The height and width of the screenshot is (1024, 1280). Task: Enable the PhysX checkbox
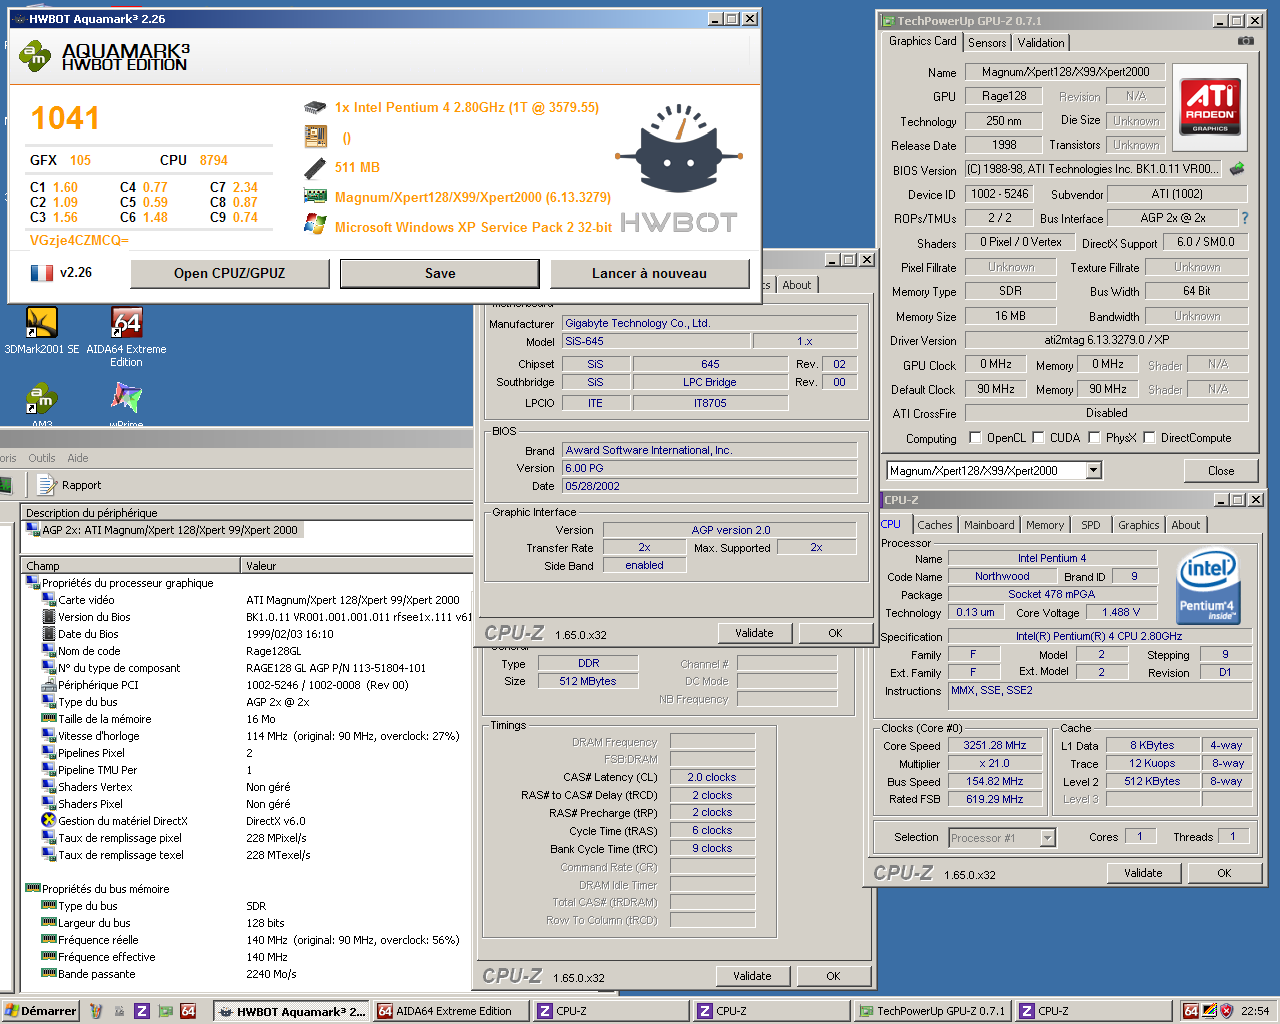pos(1094,437)
